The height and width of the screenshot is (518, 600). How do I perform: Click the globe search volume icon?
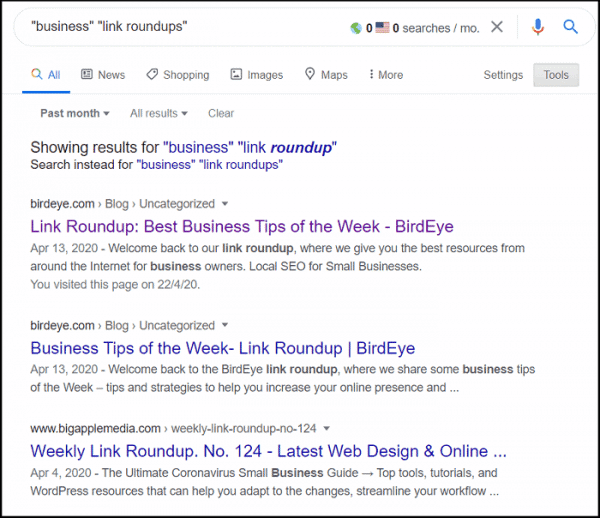point(356,28)
